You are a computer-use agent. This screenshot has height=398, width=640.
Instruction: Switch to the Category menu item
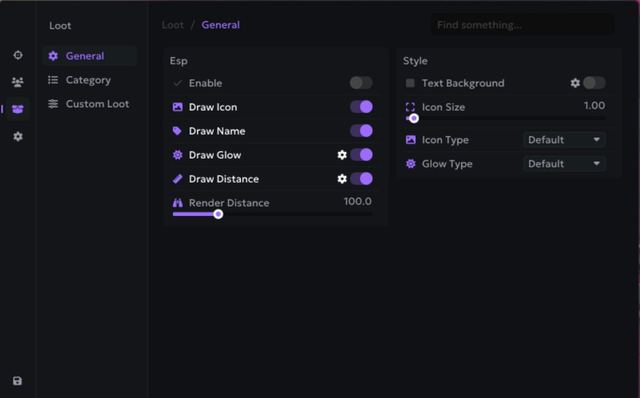click(89, 80)
